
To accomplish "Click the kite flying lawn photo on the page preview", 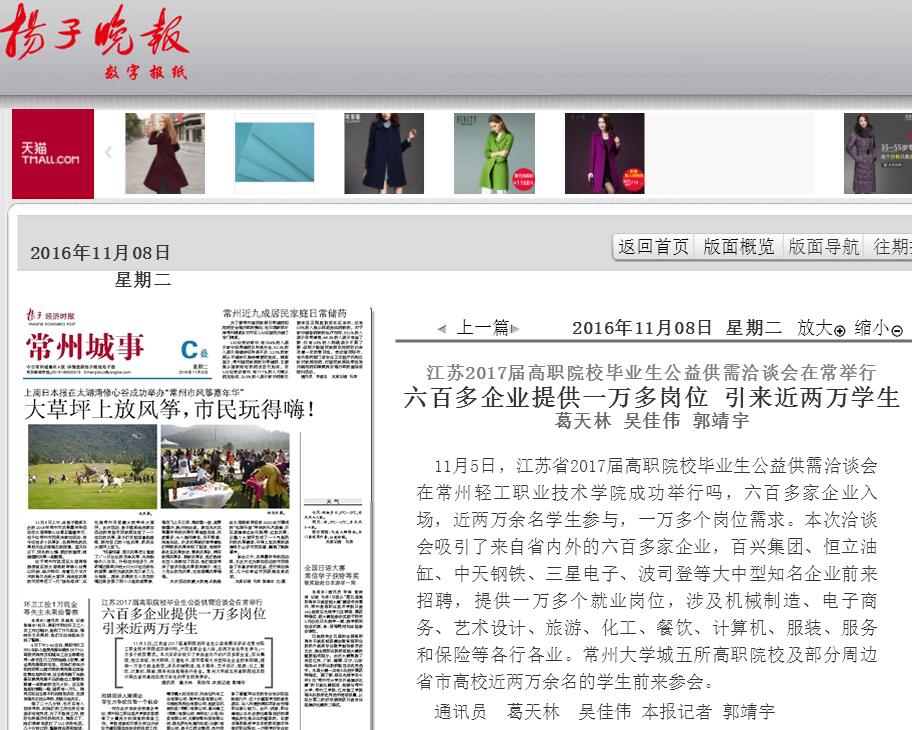I will pos(91,466).
